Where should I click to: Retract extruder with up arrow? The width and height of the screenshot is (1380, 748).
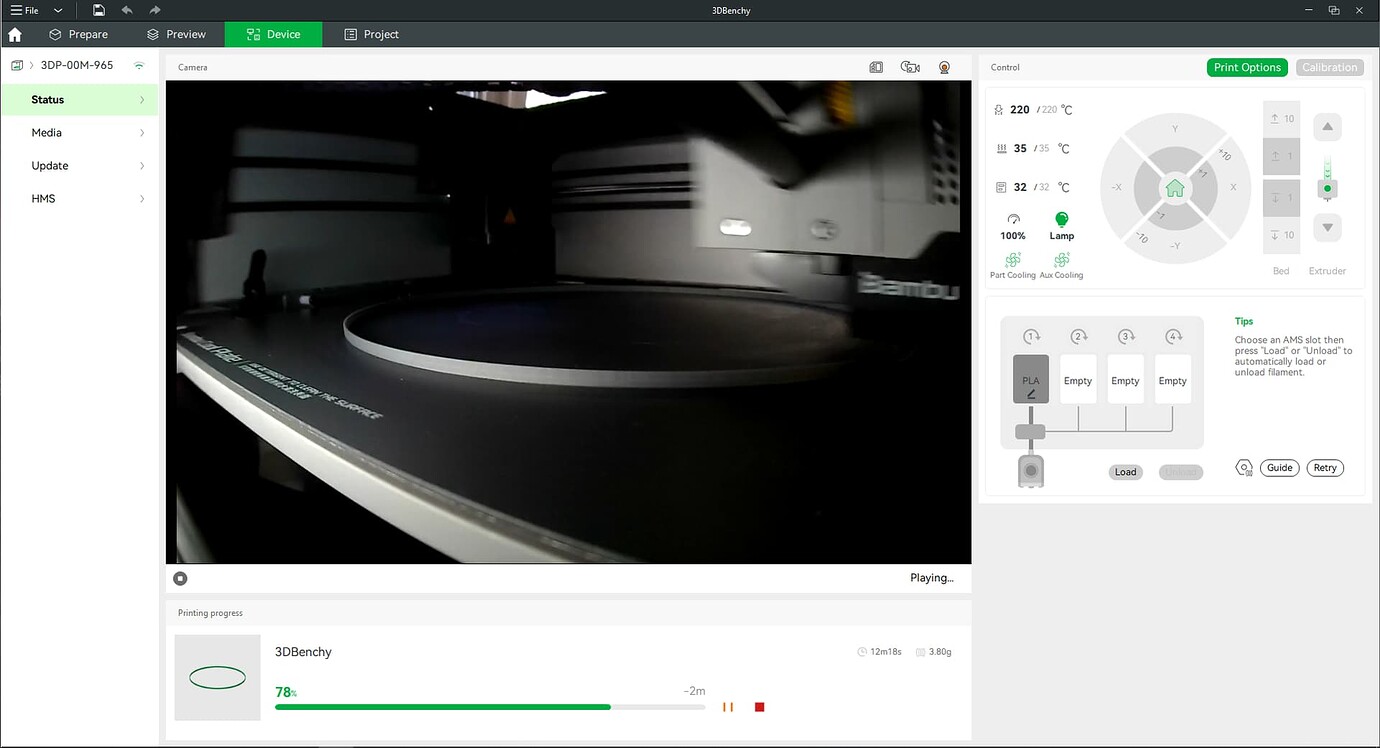(1327, 127)
